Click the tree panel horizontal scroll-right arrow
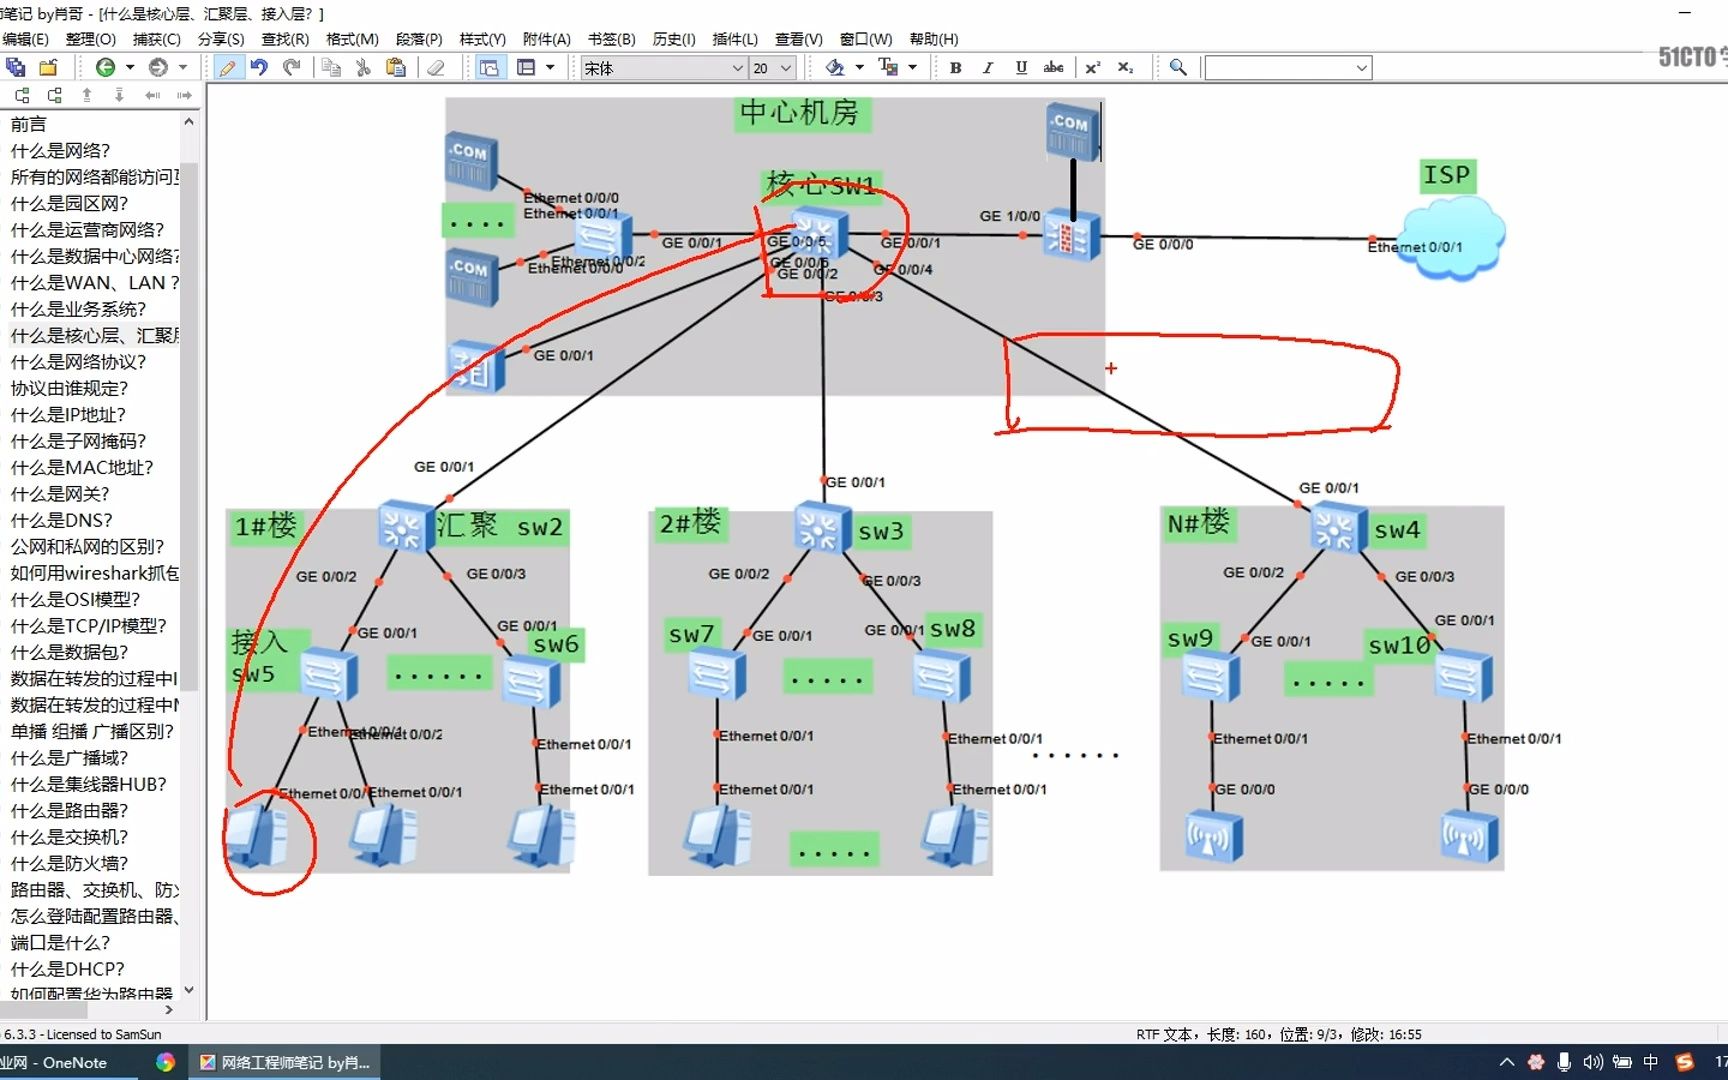Image resolution: width=1728 pixels, height=1080 pixels. [x=169, y=1010]
